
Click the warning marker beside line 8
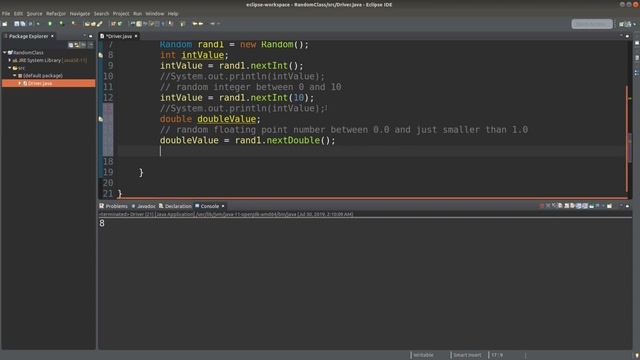click(101, 55)
